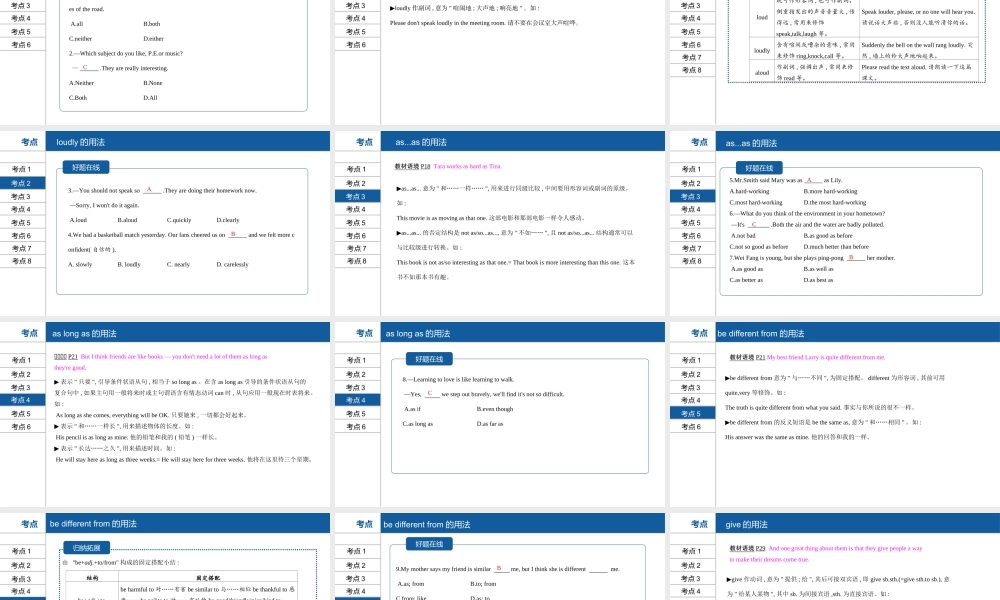Select option 'D.as far as' in question 8

[x=490, y=423]
